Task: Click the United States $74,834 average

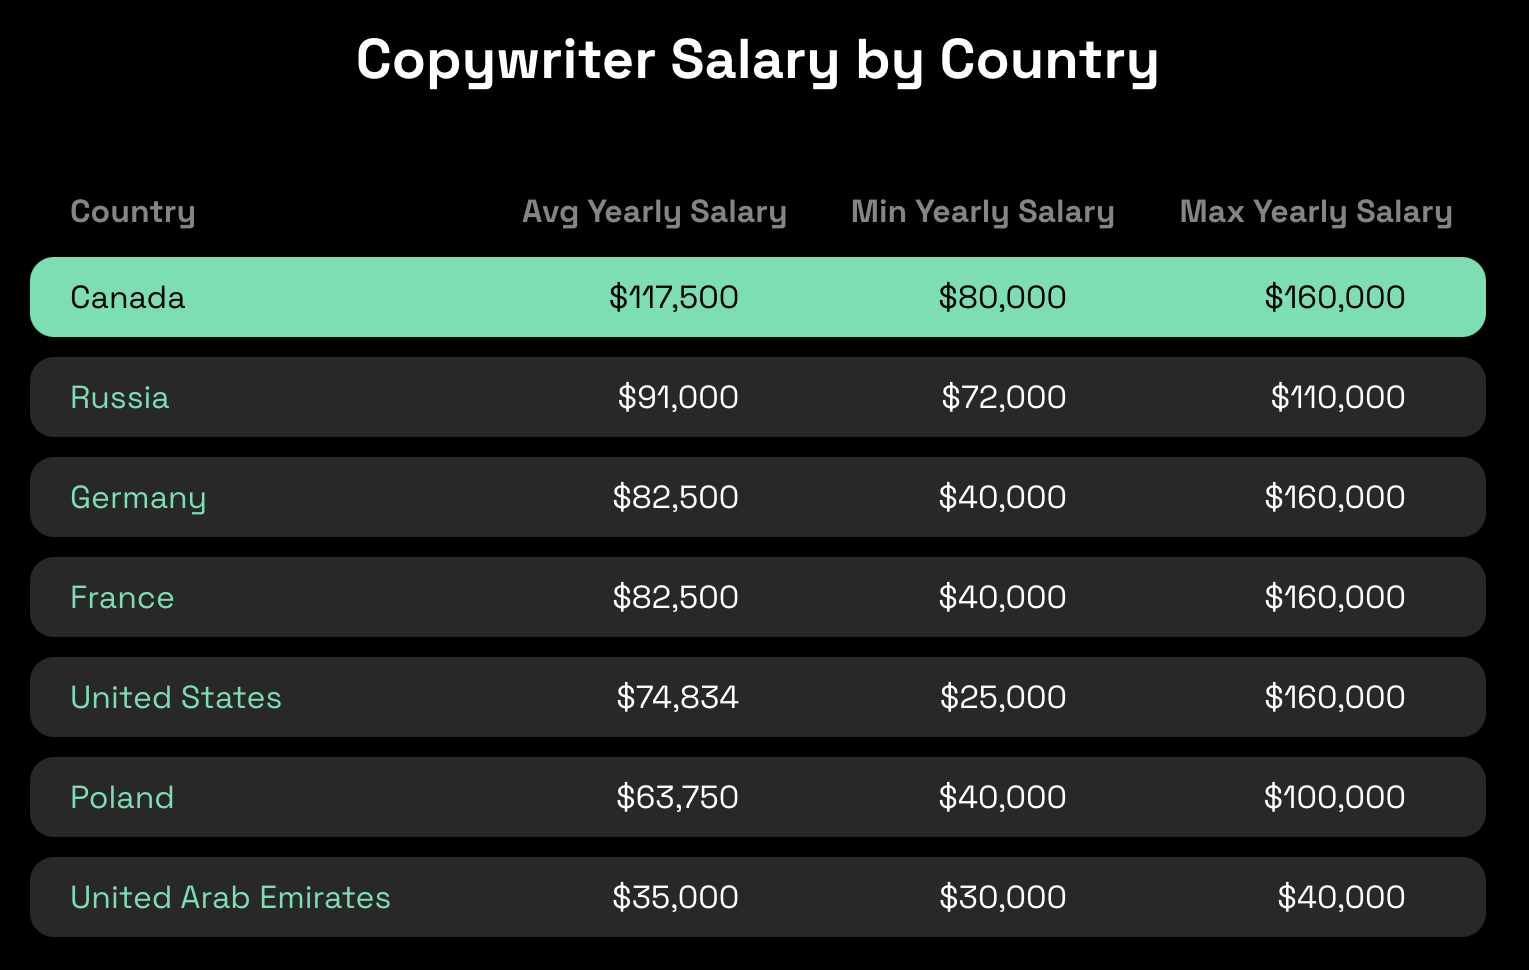Action: click(677, 698)
